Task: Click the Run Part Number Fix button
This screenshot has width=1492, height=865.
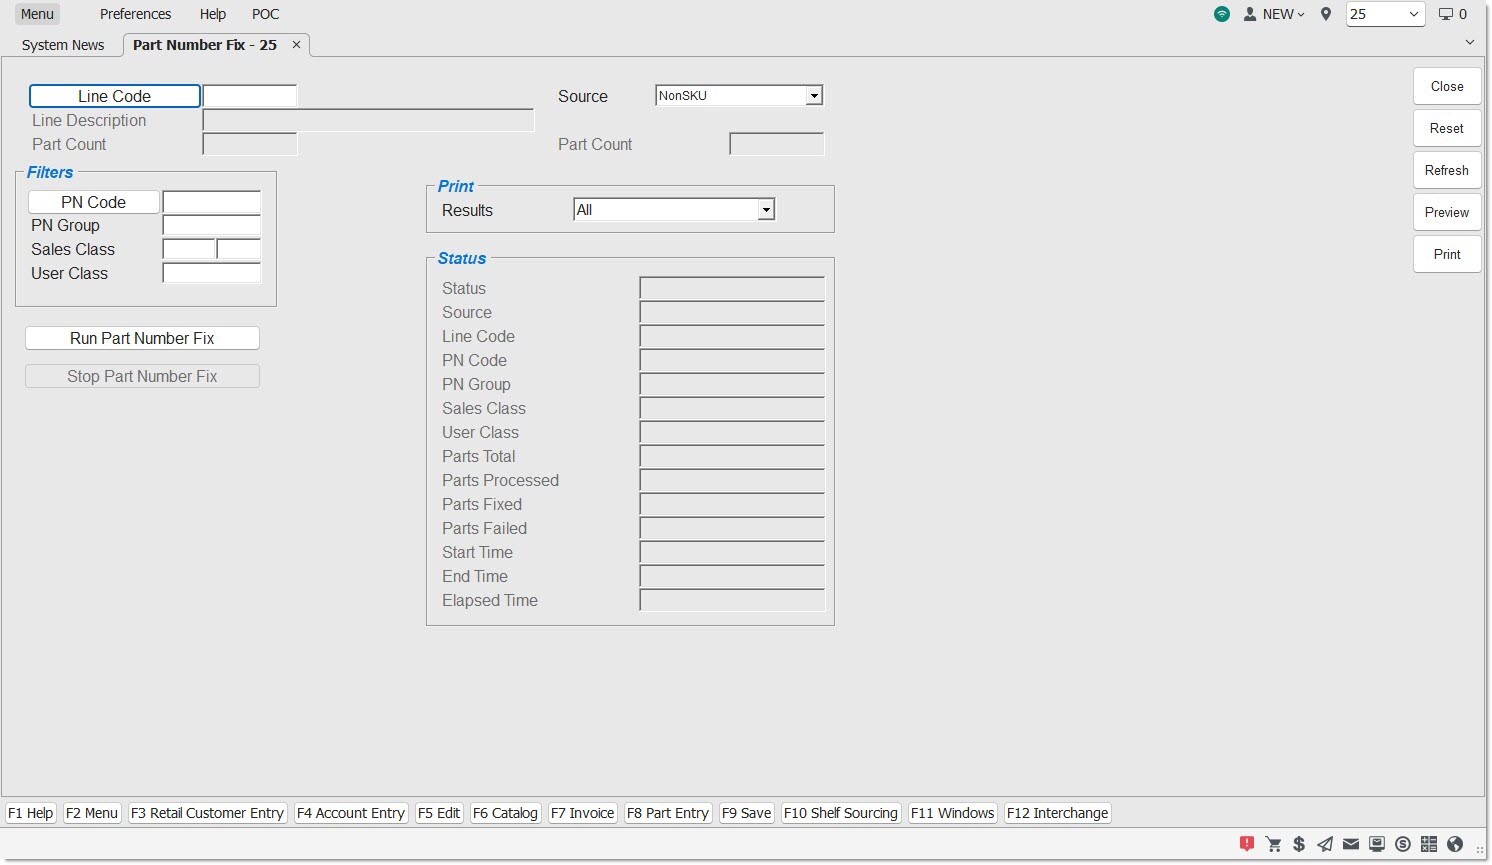Action: coord(142,338)
